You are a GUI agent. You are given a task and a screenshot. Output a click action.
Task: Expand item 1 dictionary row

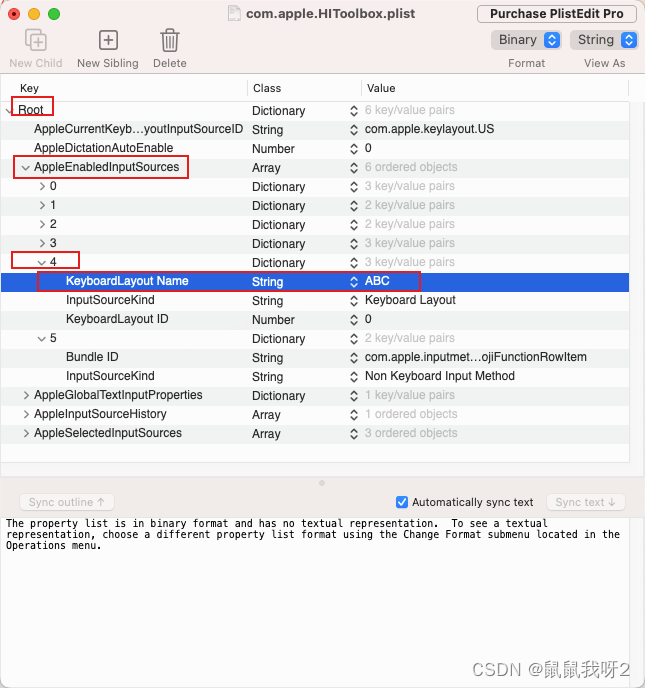42,205
